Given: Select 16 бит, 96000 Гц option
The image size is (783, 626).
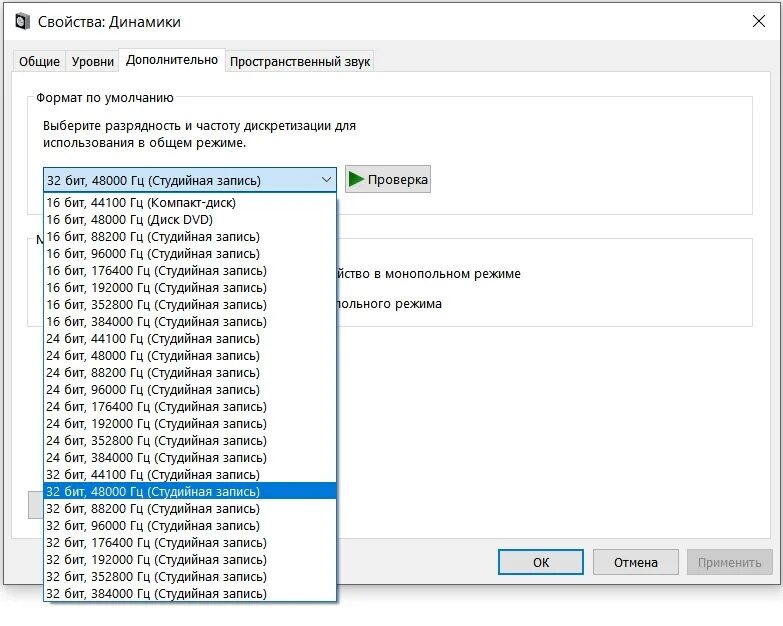Looking at the screenshot, I should (x=190, y=253).
